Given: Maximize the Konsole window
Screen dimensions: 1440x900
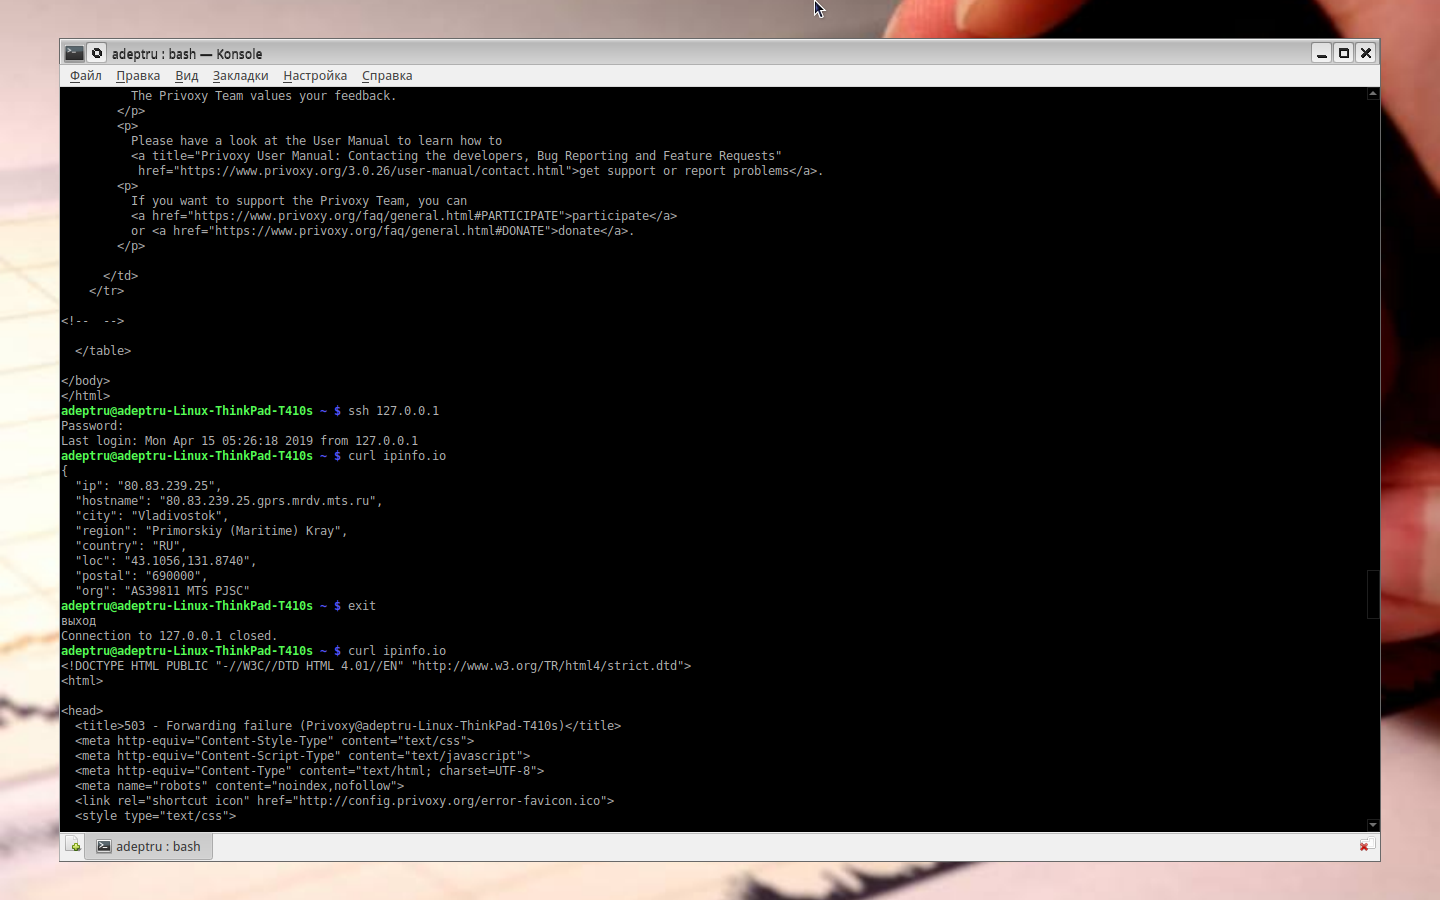Looking at the screenshot, I should [x=1344, y=53].
